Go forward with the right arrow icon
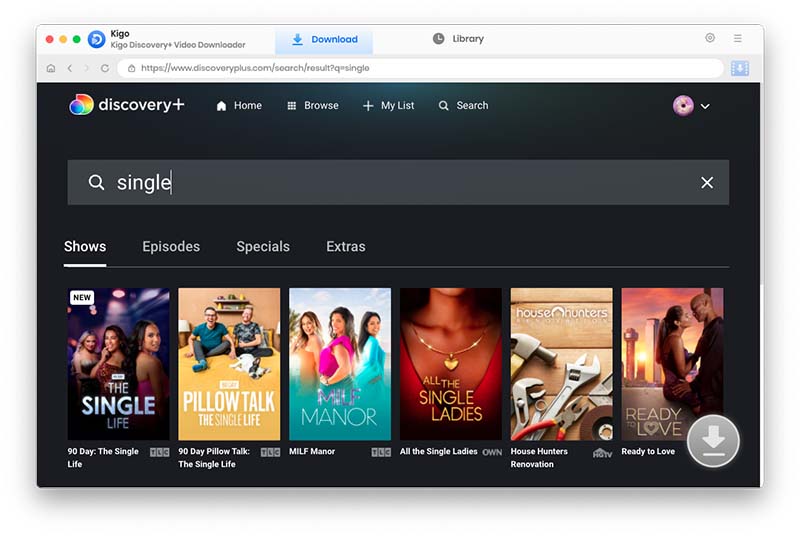The height and width of the screenshot is (536, 800). [86, 68]
